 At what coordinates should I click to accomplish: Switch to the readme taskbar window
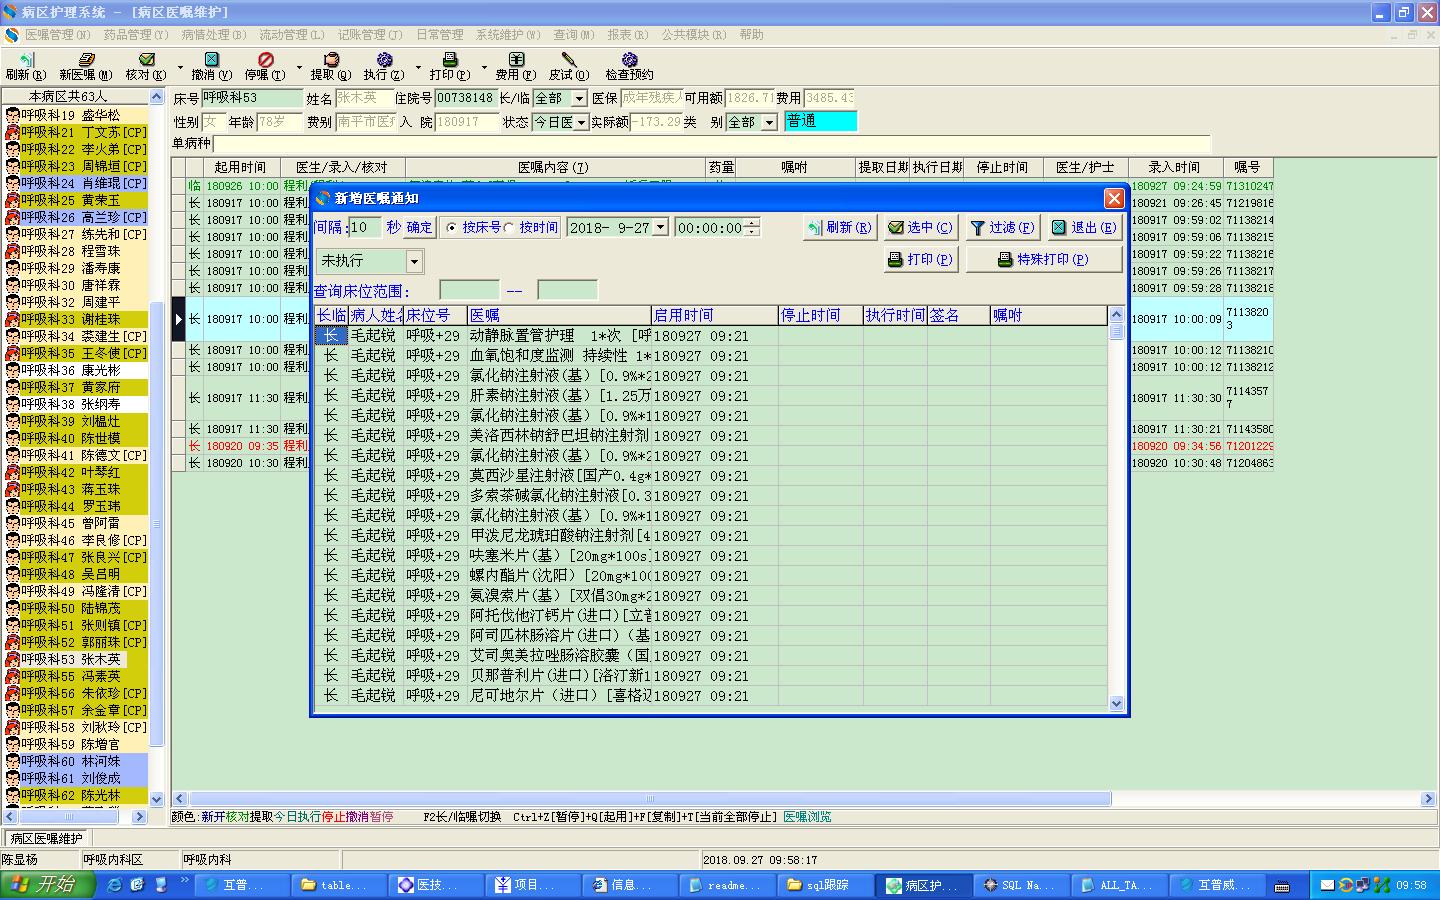pos(726,885)
